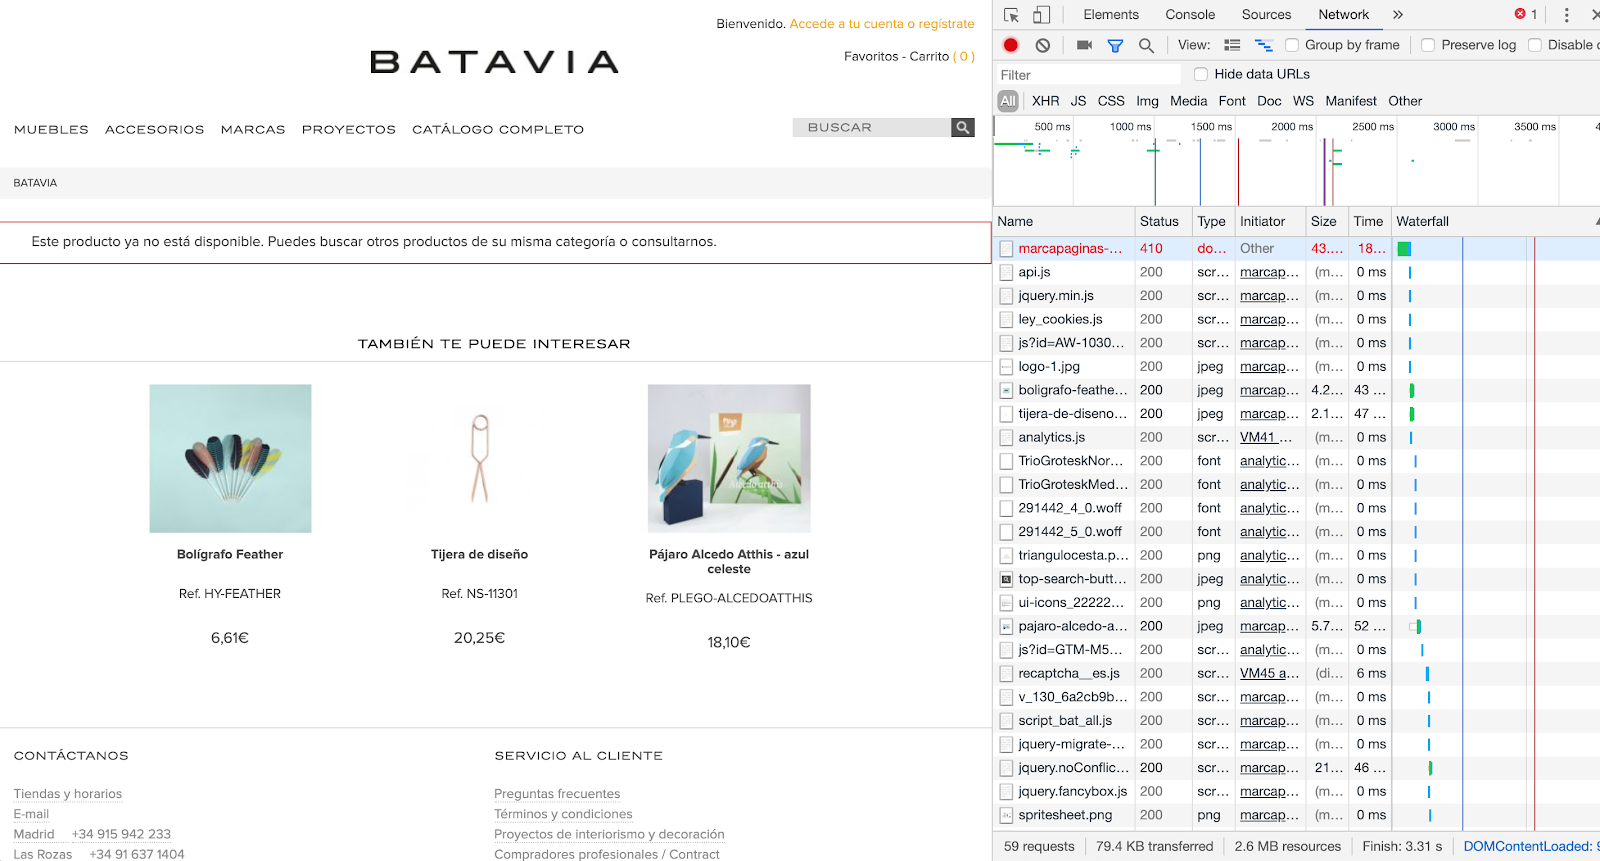Viewport: 1600px width, 861px height.
Task: Stop recording network log red button
Action: (1011, 45)
